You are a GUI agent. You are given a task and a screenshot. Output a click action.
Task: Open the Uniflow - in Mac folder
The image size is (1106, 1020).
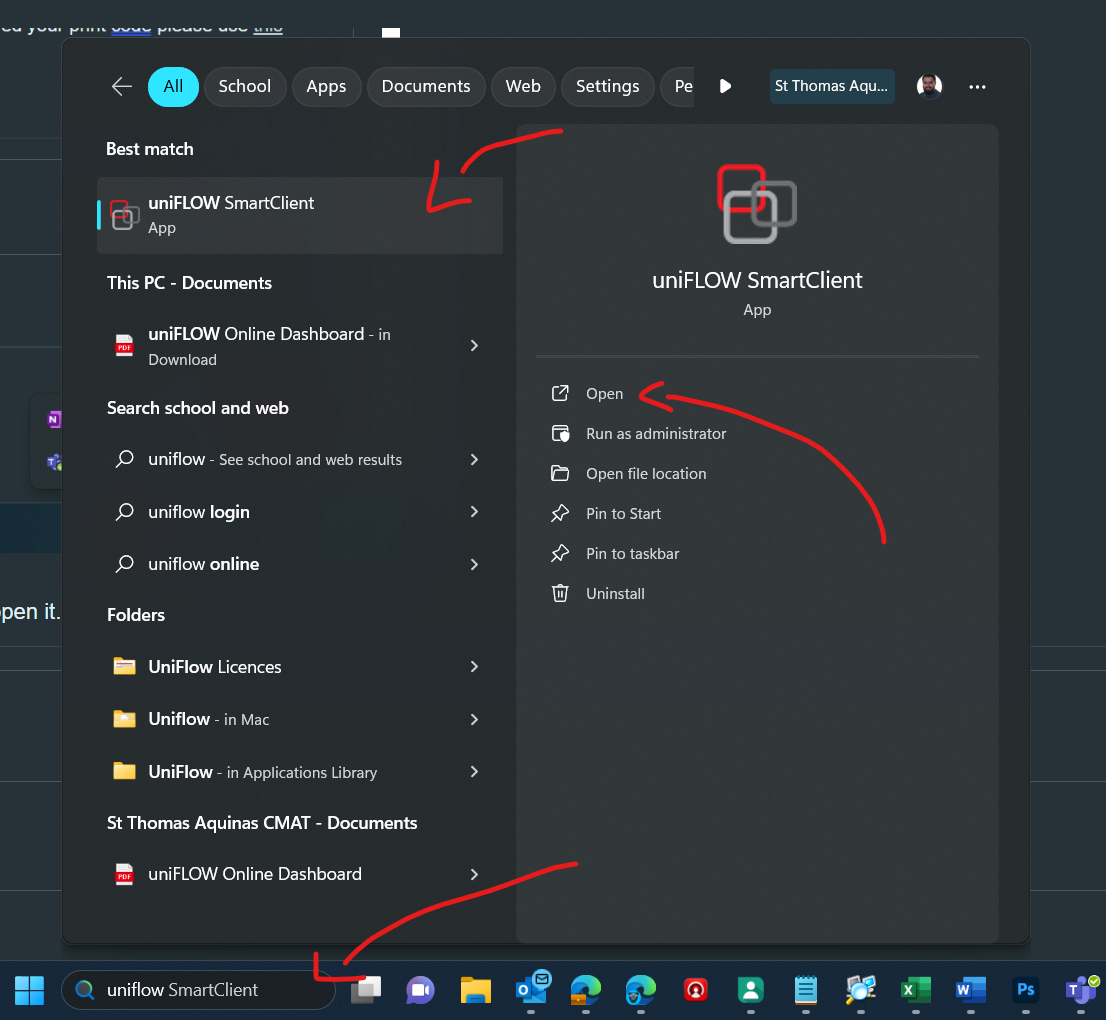point(300,719)
